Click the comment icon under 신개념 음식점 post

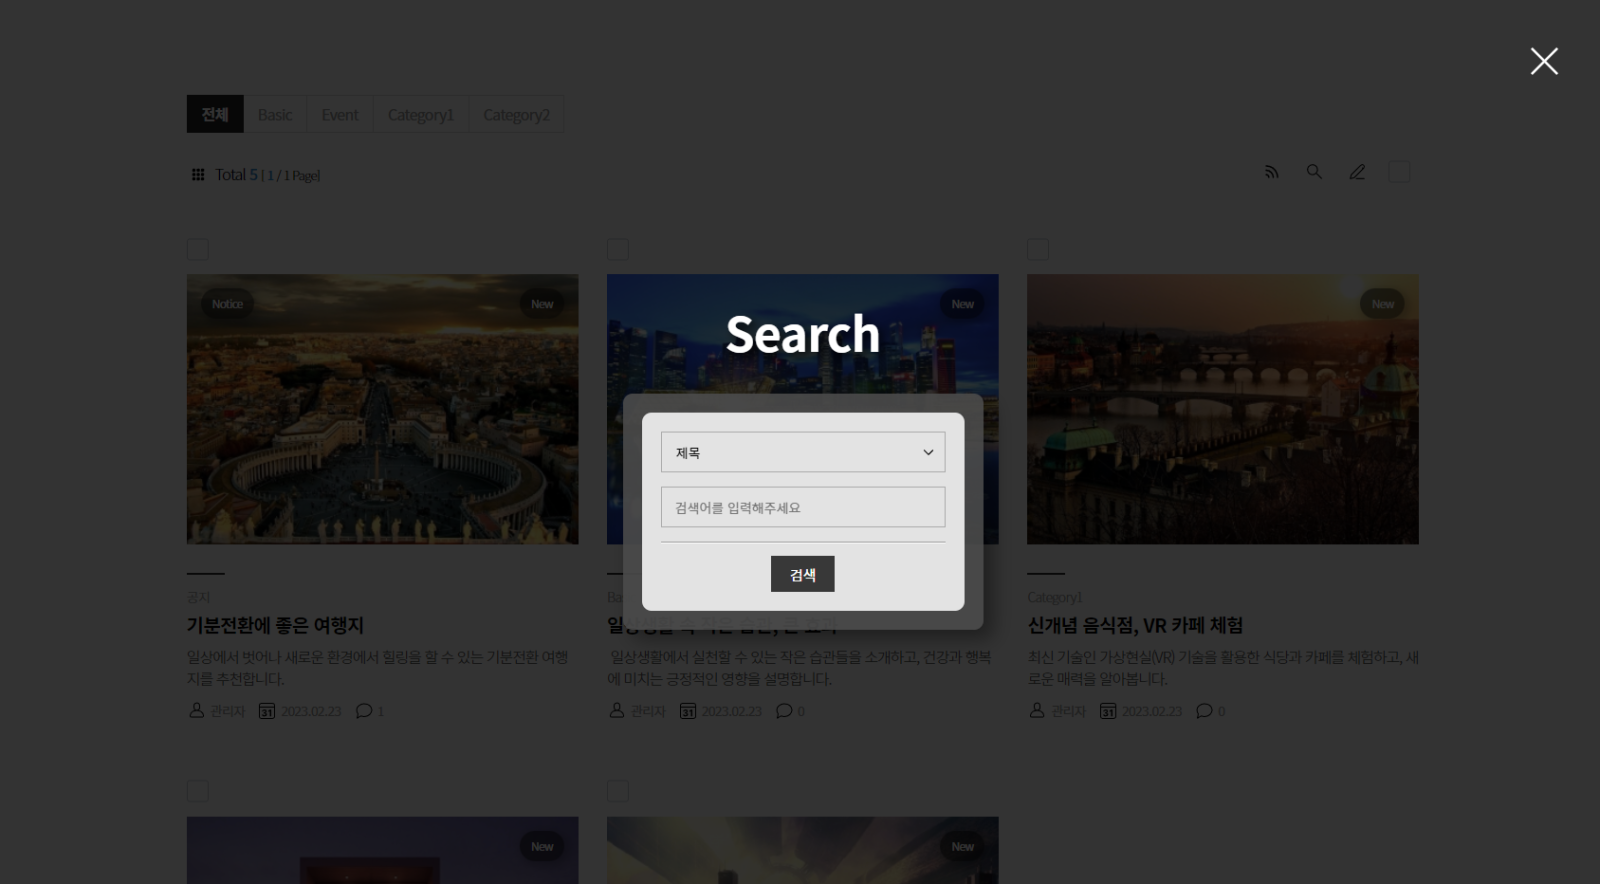(1204, 710)
